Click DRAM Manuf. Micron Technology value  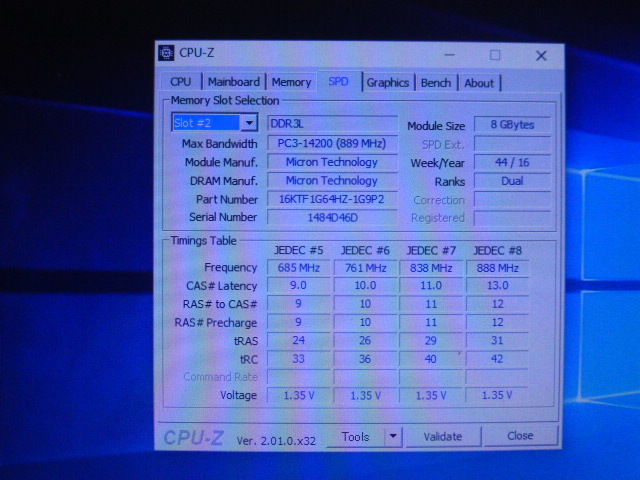click(332, 180)
